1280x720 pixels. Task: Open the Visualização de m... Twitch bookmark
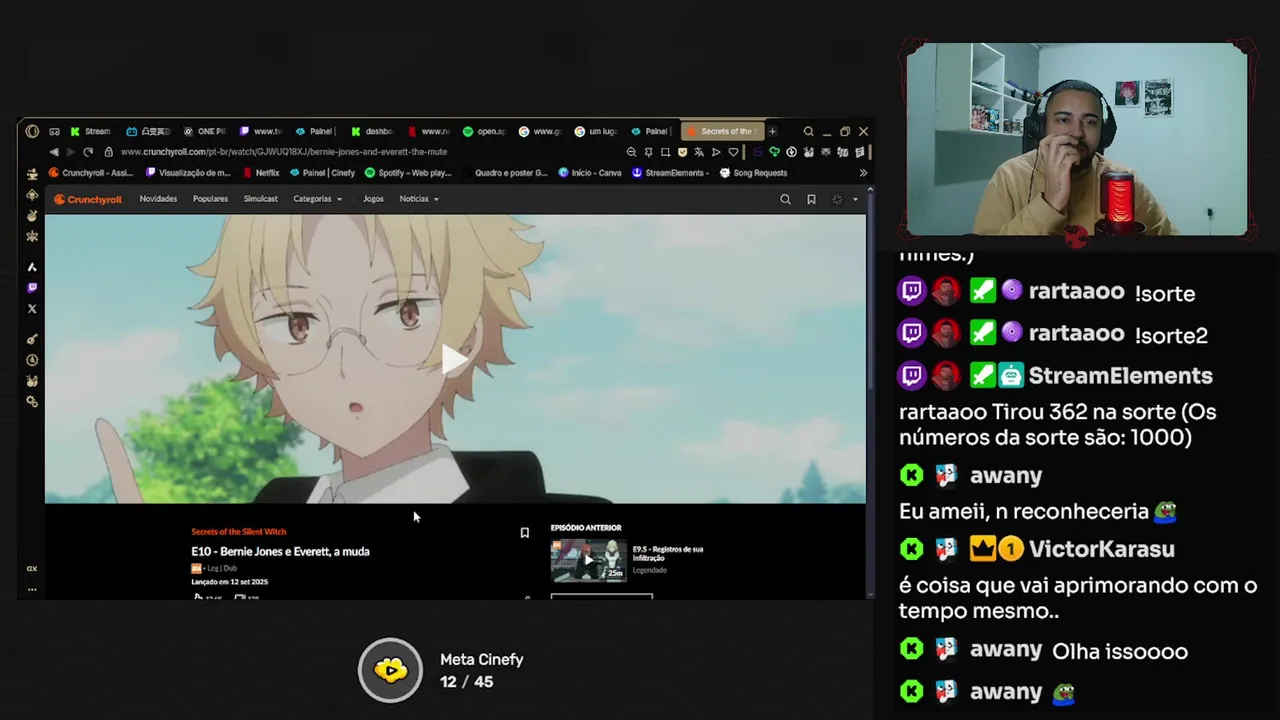tap(189, 173)
